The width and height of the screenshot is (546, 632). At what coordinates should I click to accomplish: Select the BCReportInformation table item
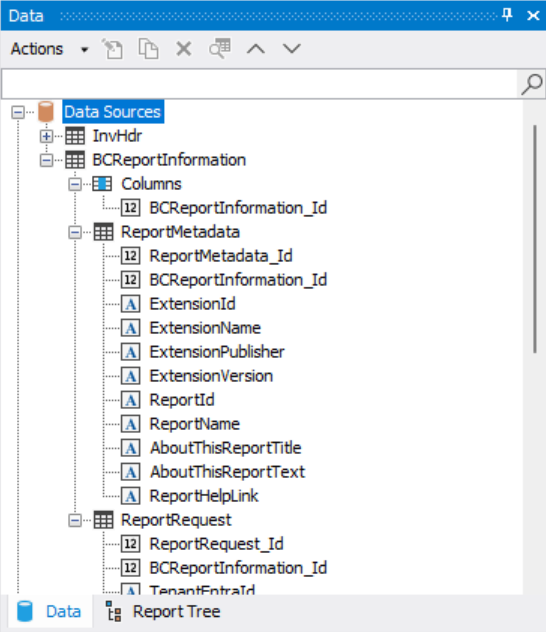169,160
